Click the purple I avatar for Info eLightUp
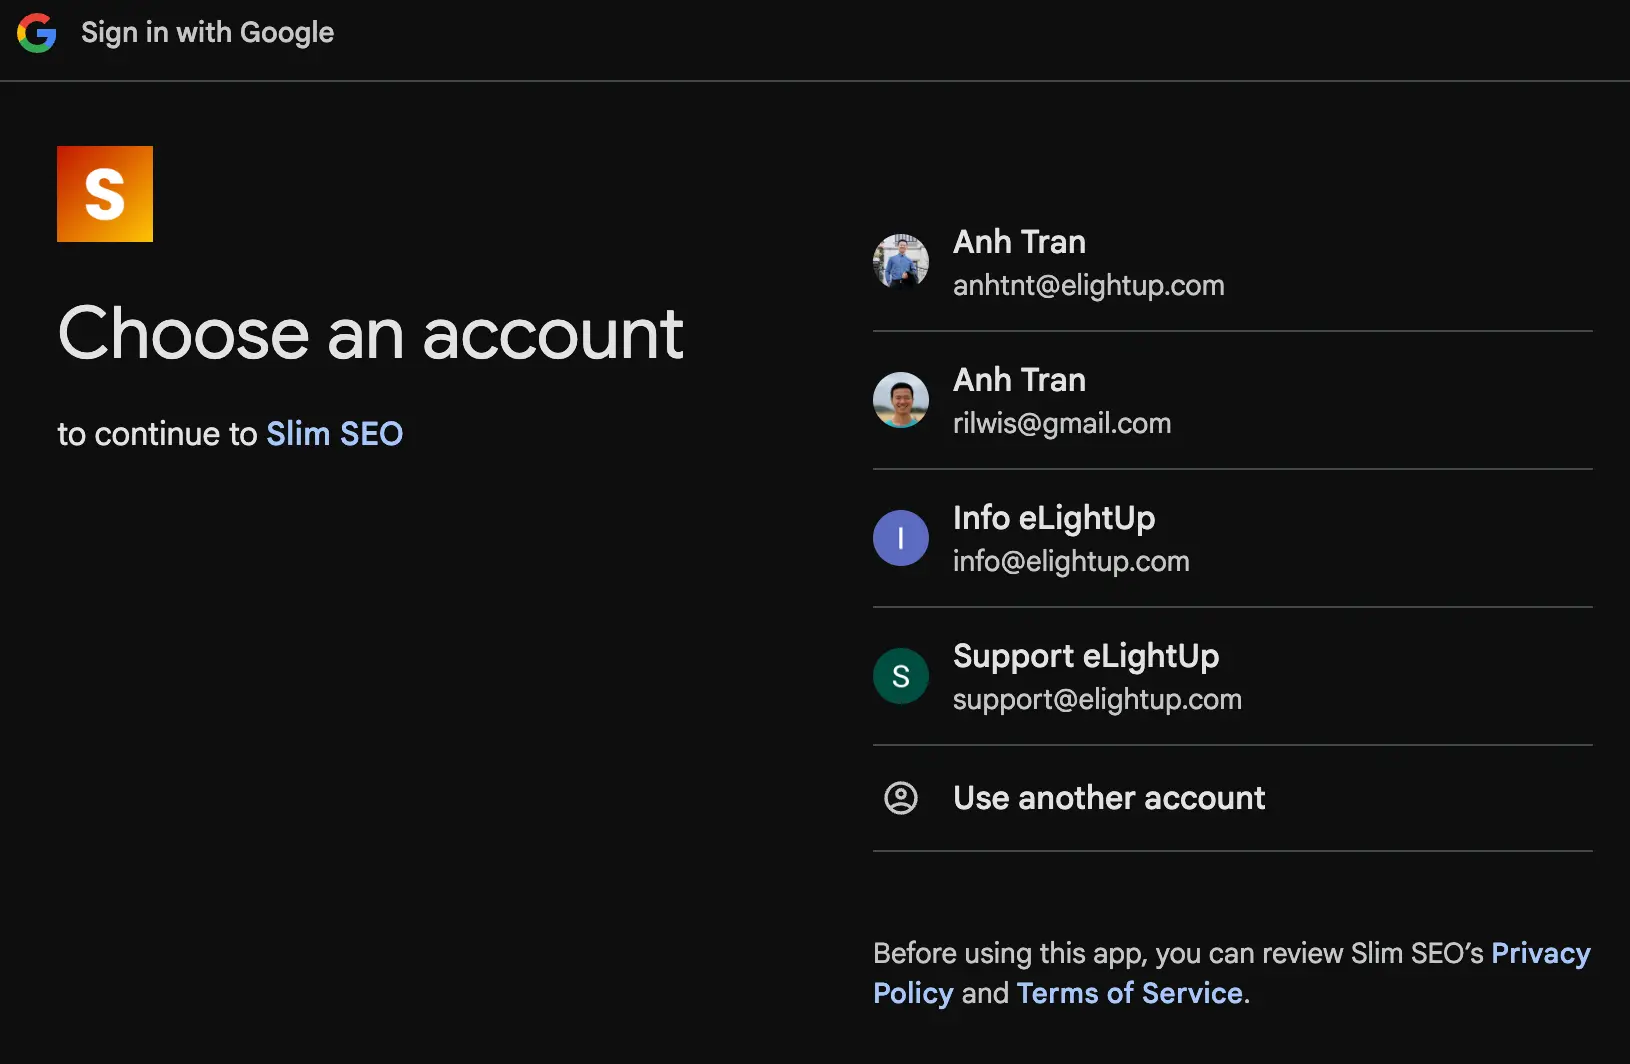 [901, 538]
